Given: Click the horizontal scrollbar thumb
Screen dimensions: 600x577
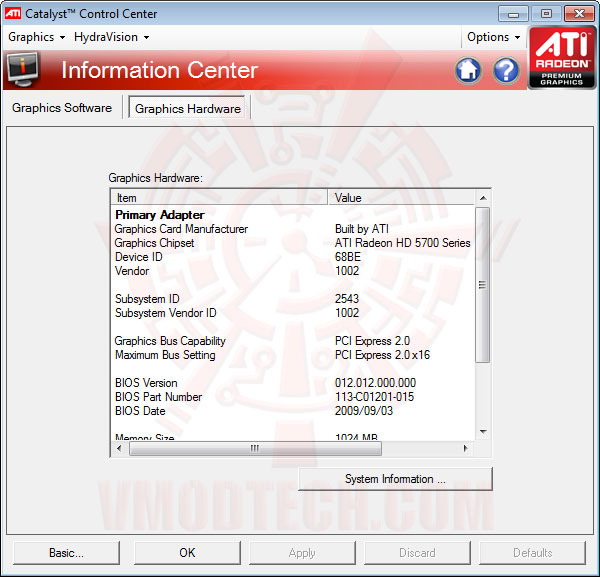Looking at the screenshot, I should 255,448.
